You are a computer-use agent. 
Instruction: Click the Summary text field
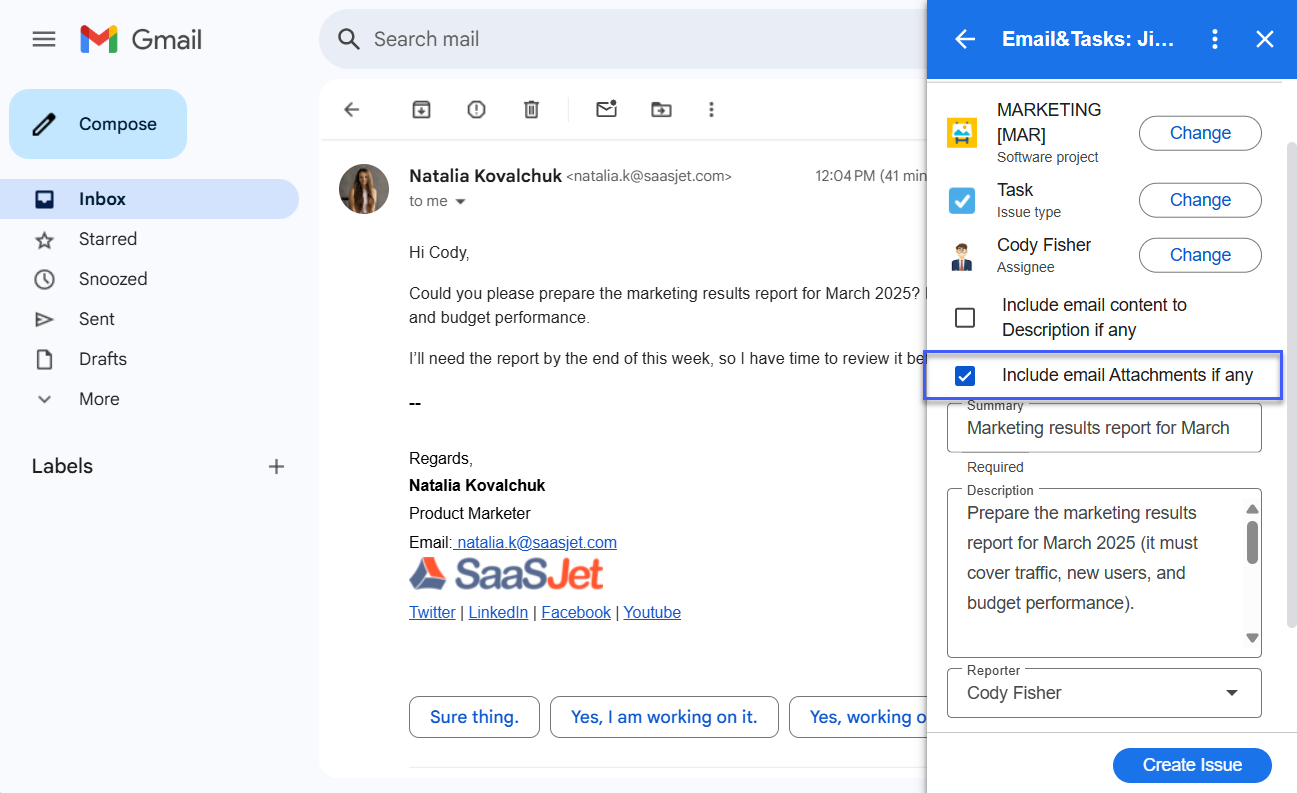1103,428
